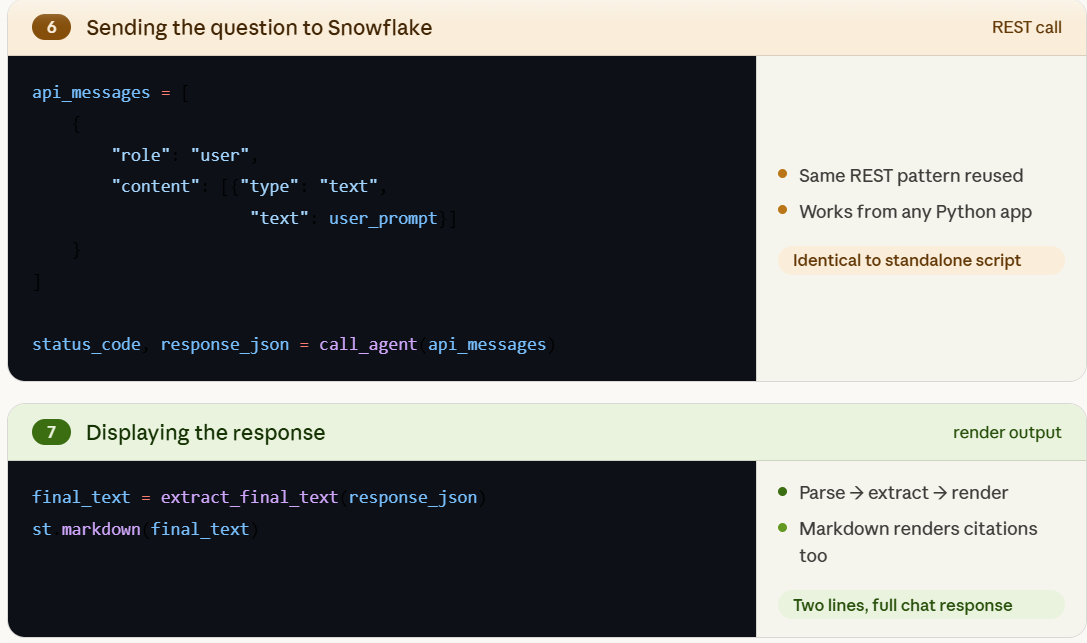Expand the "Displaying the response" section heading
This screenshot has height=643, width=1087.
pos(205,433)
